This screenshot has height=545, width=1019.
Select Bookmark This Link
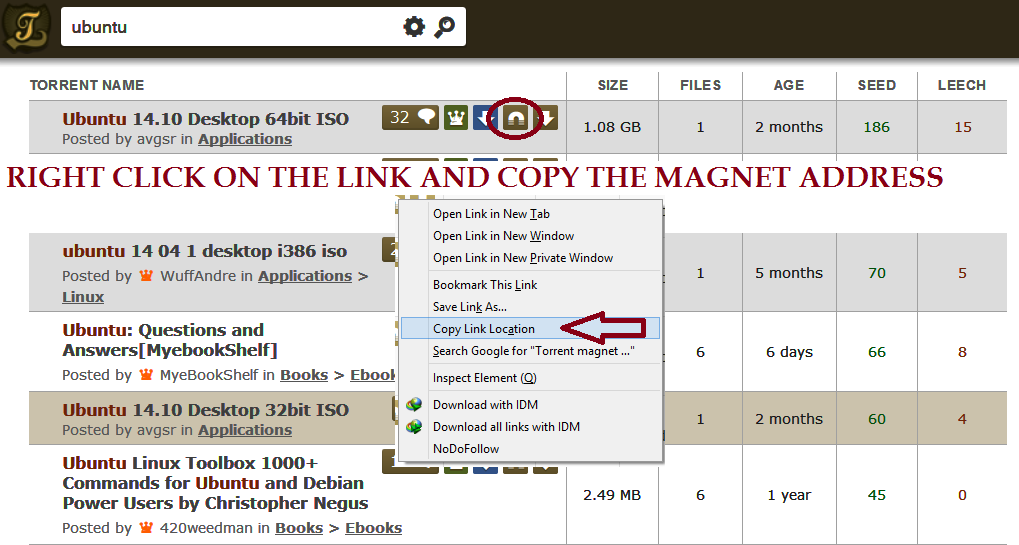tap(485, 285)
